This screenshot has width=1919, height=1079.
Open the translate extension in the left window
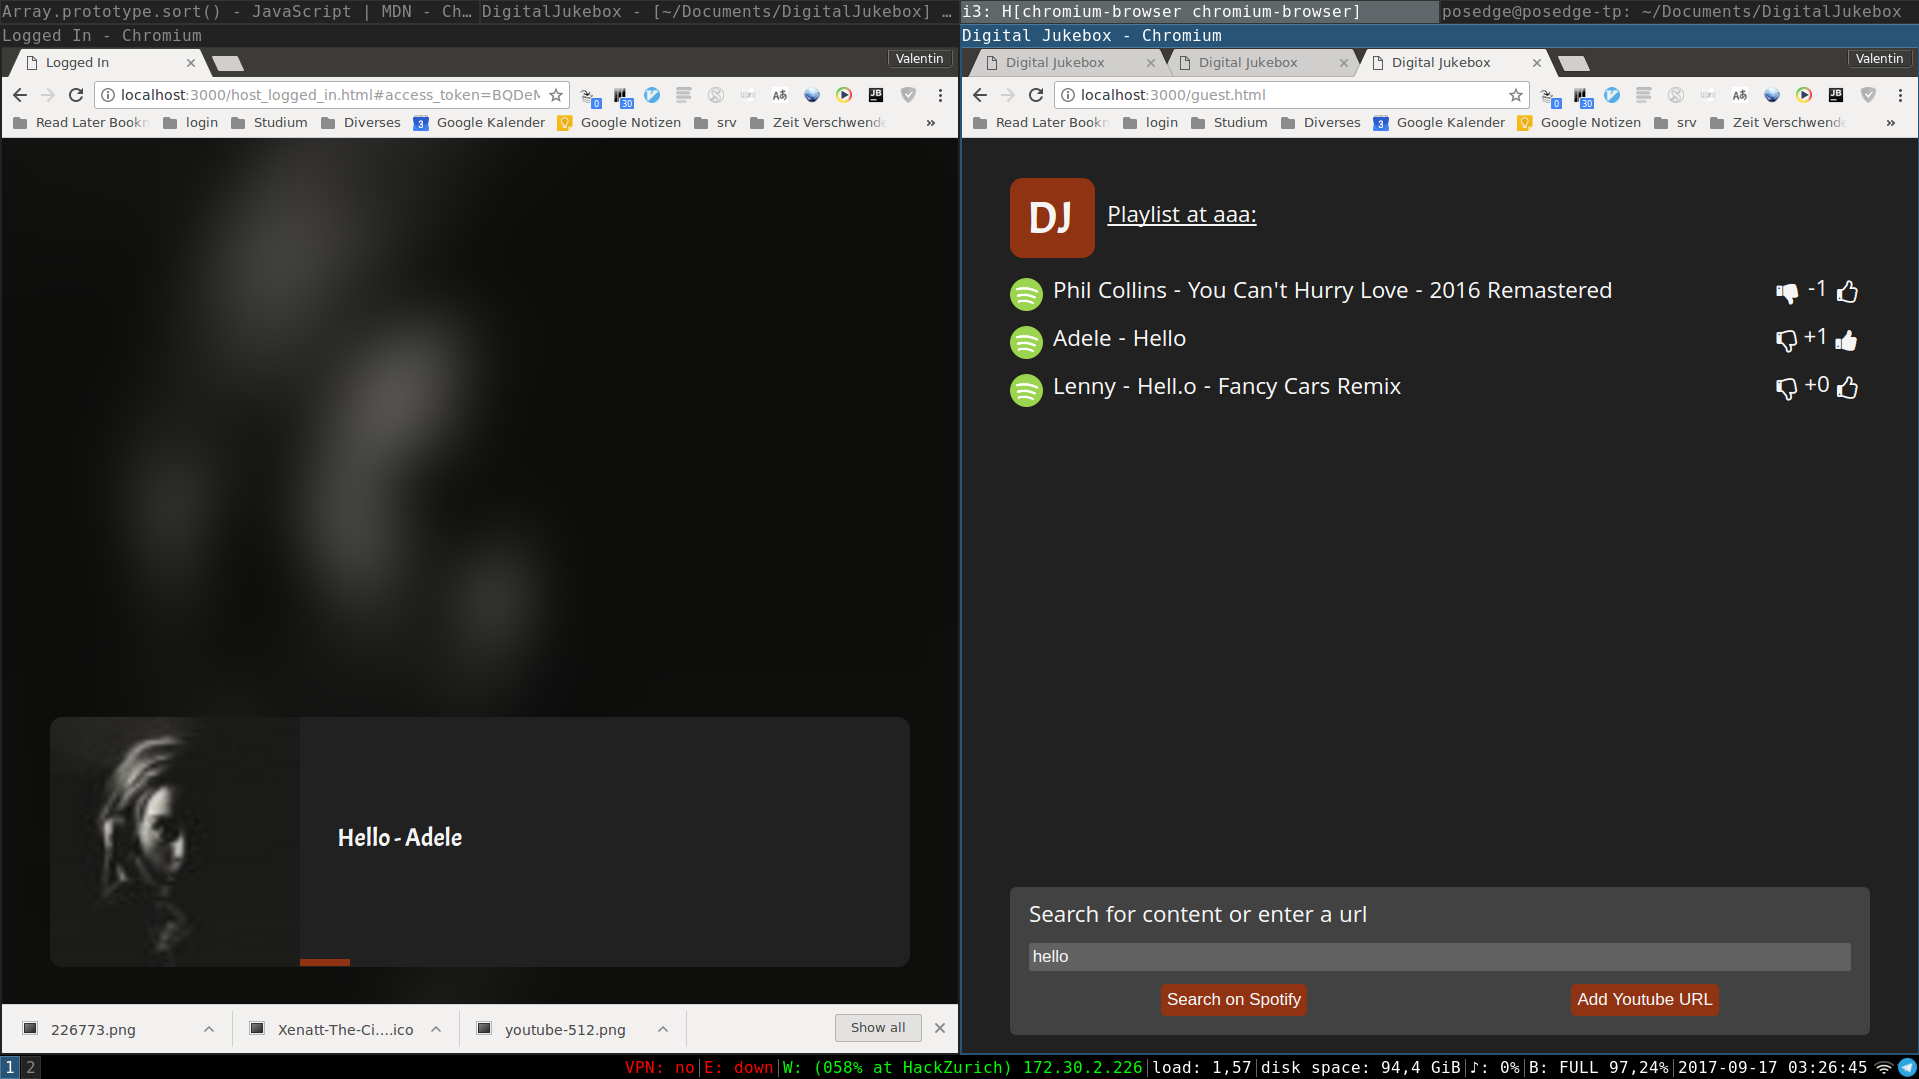click(x=780, y=95)
